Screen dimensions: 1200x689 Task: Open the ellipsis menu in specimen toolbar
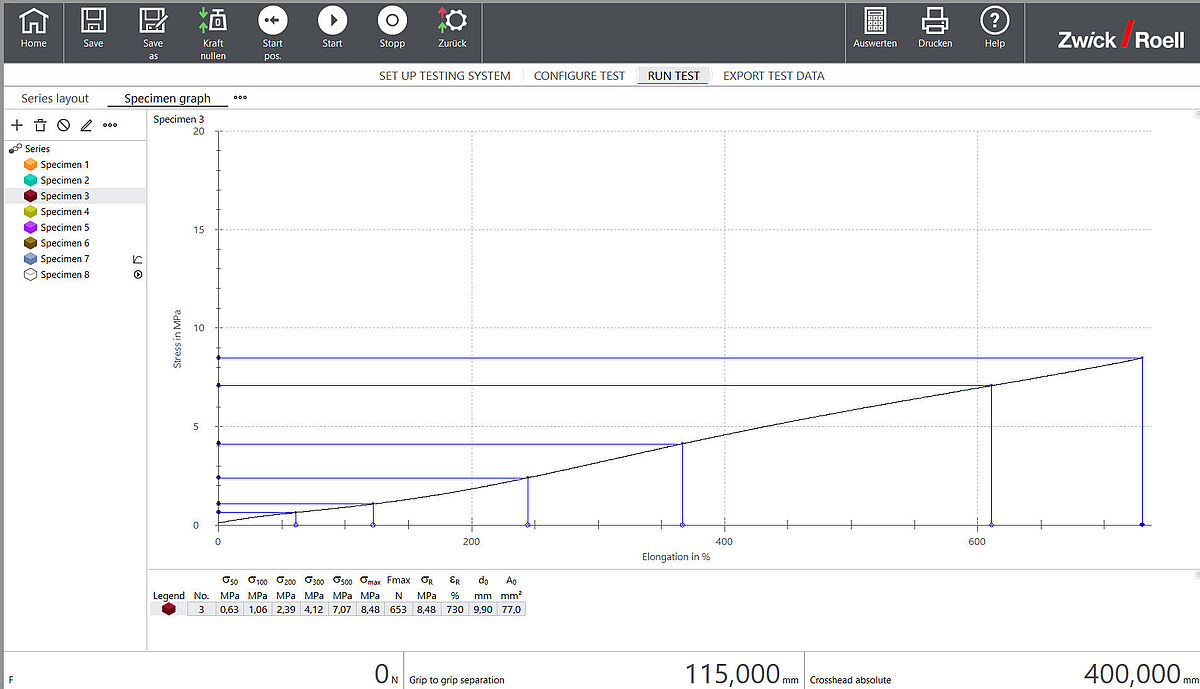click(x=110, y=125)
